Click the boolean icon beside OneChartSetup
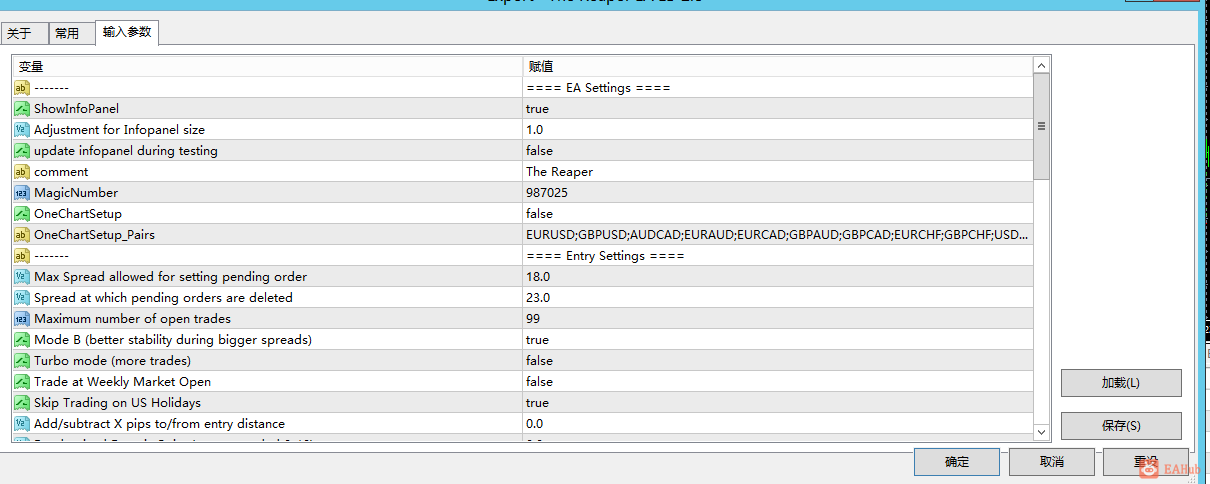This screenshot has width=1210, height=484. pos(22,213)
